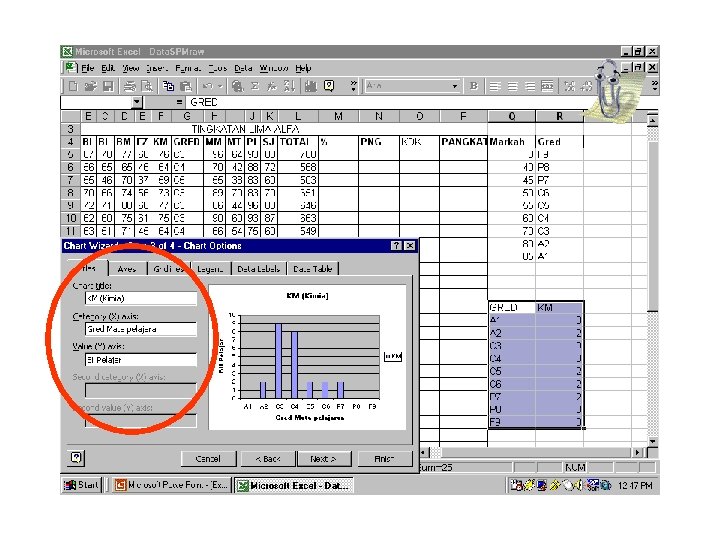Click the Merge and Center icon
This screenshot has width=720, height=540.
547,86
